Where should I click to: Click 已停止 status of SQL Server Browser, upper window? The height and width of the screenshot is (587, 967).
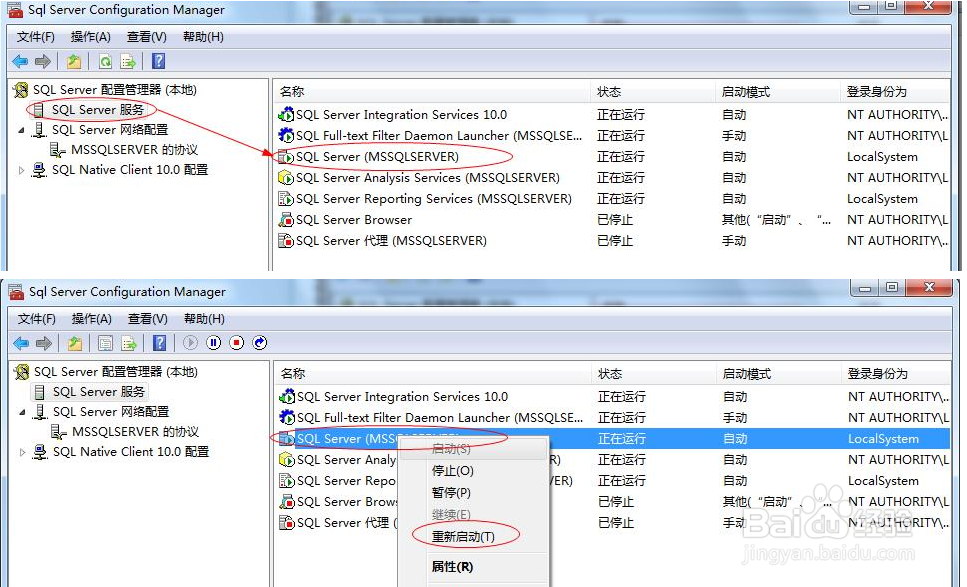pos(615,220)
